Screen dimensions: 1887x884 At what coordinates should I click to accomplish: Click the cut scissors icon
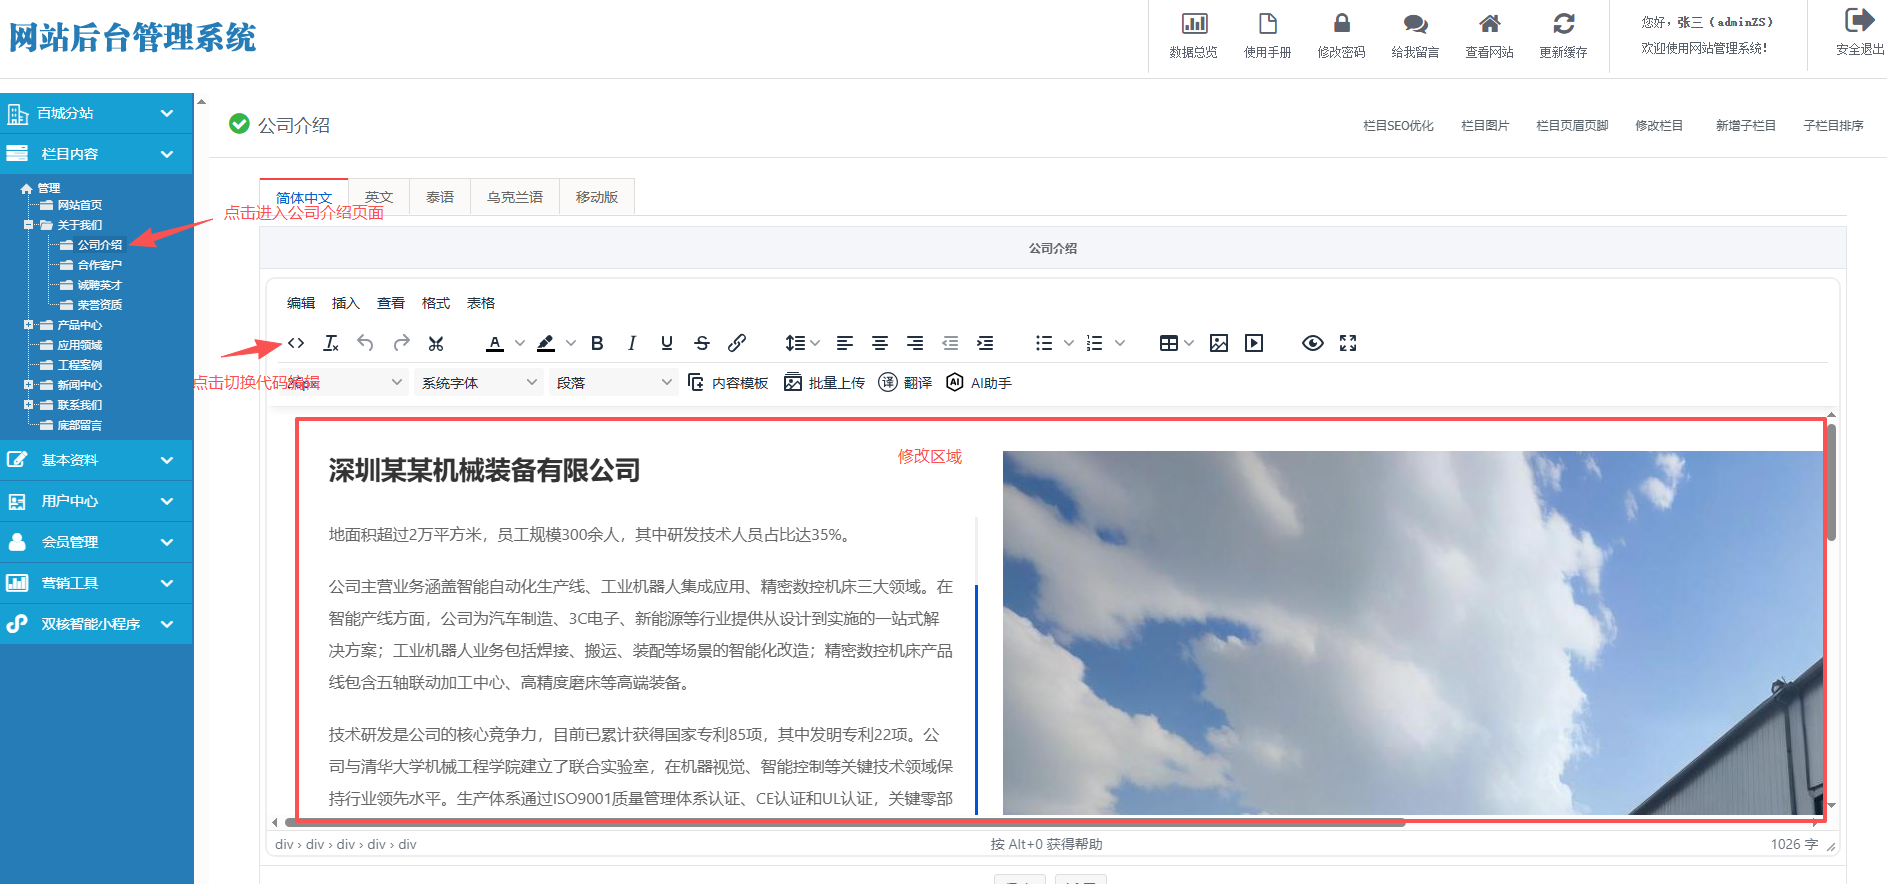click(x=436, y=343)
